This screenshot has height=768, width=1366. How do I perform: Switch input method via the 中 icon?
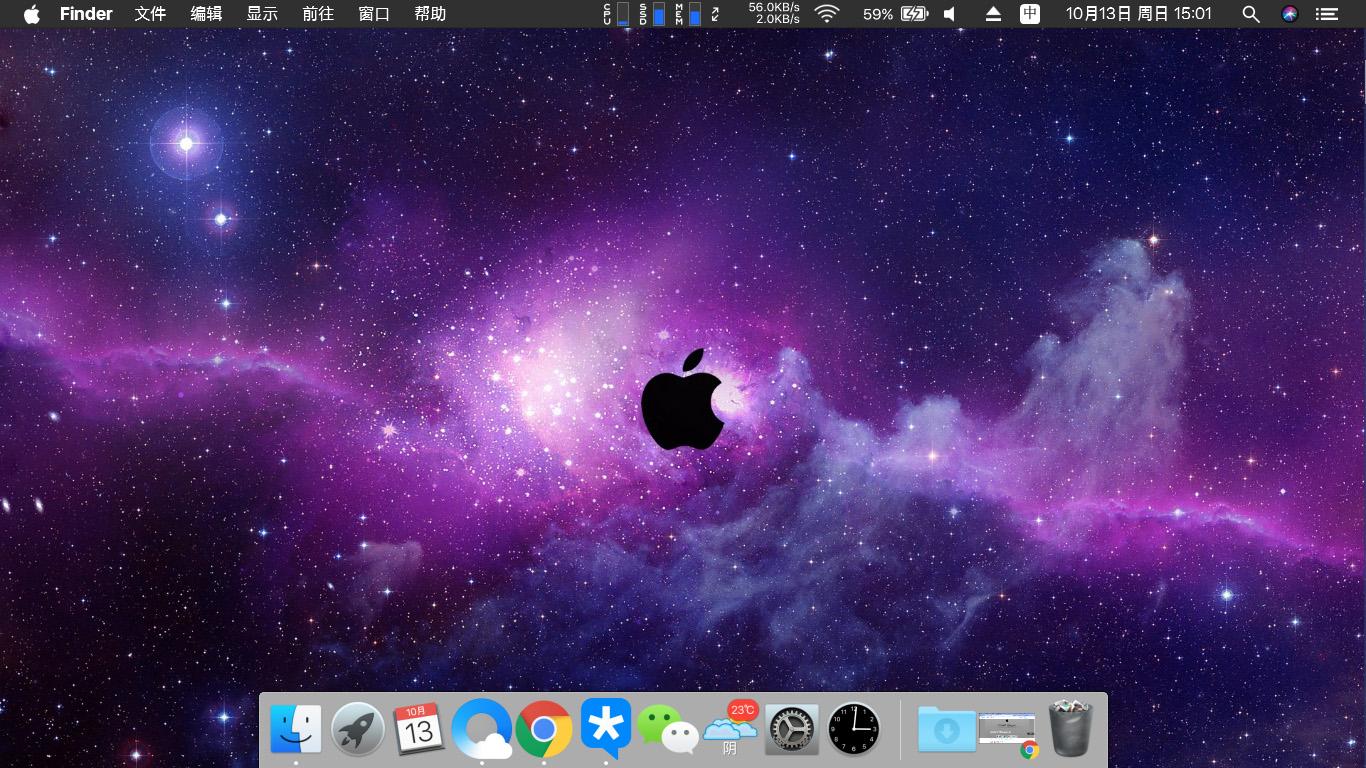(x=1029, y=14)
